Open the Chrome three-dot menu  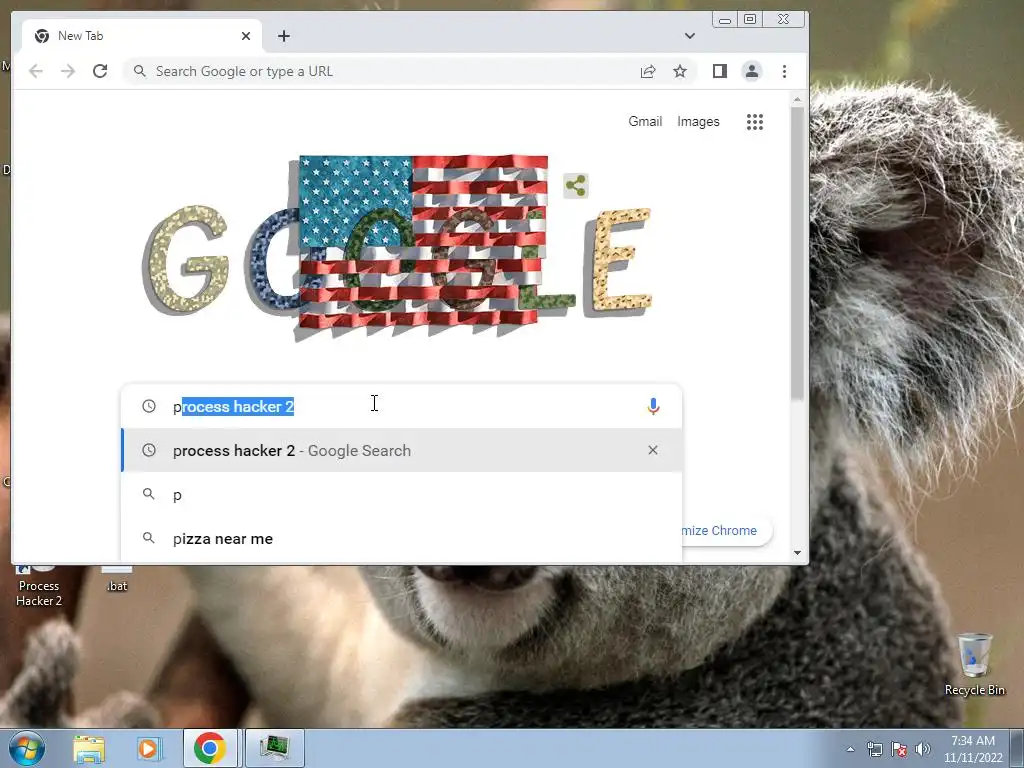click(x=784, y=71)
